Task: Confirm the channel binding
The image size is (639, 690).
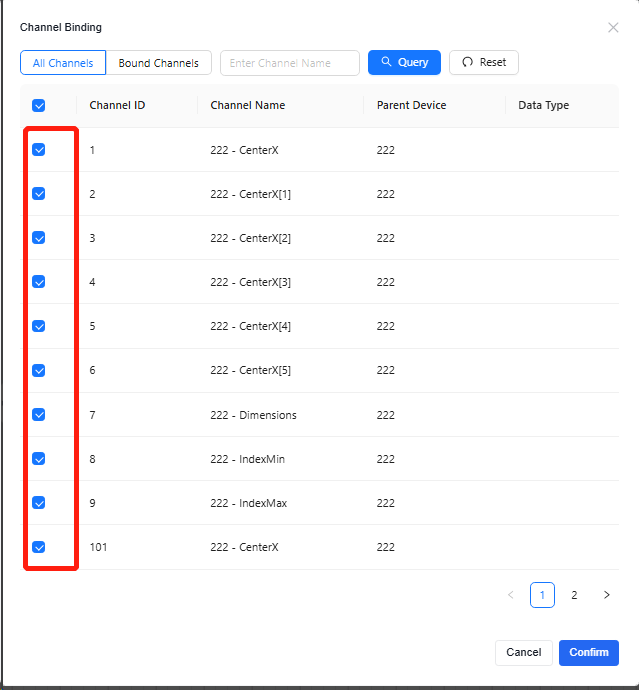Action: coord(588,652)
